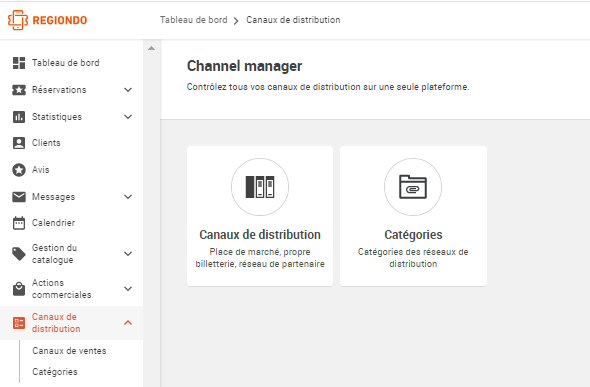Expand the Actions commerciales chevron

click(x=128, y=289)
